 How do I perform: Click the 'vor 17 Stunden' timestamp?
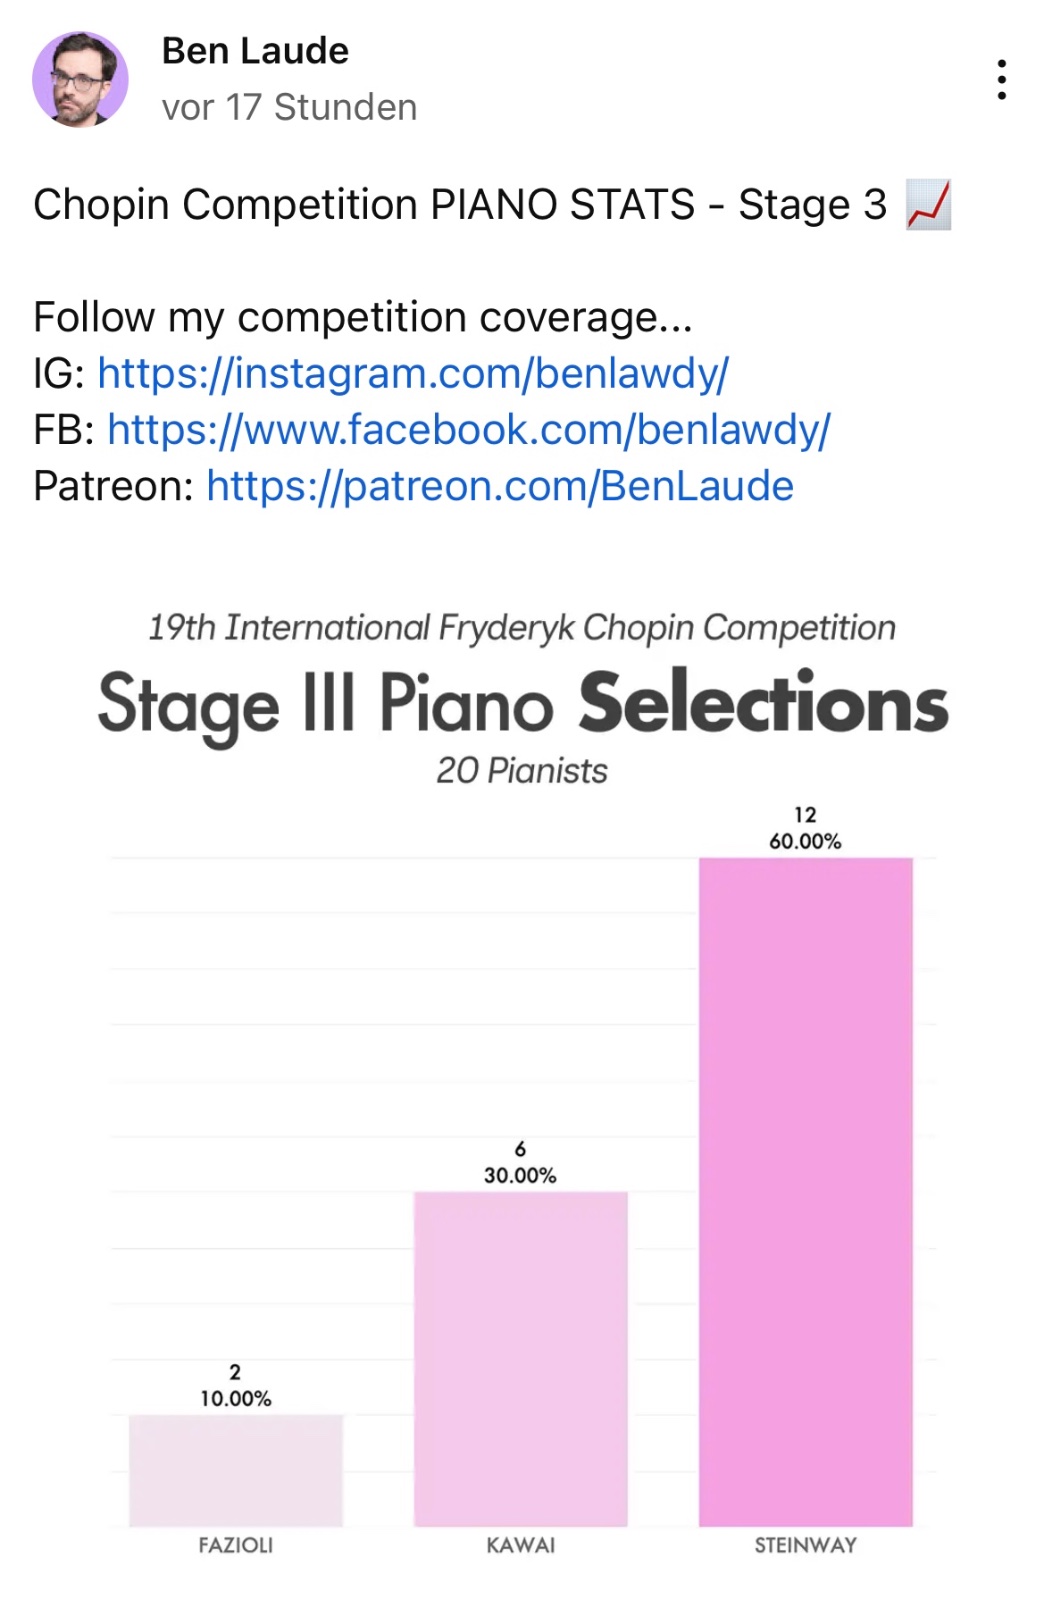click(x=289, y=107)
